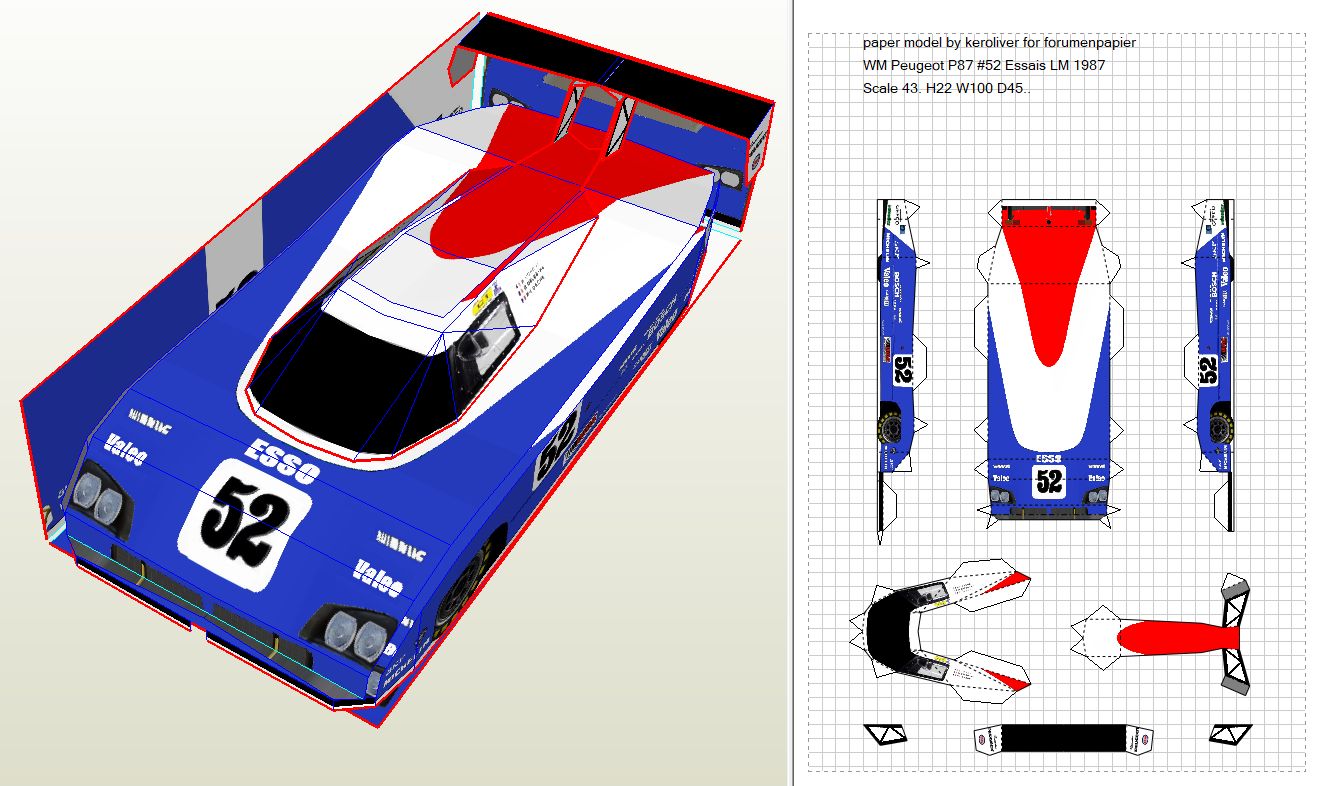The width and height of the screenshot is (1339, 786).
Task: Select the 'WM Peugeot P87 #52' title text
Action: point(983,65)
